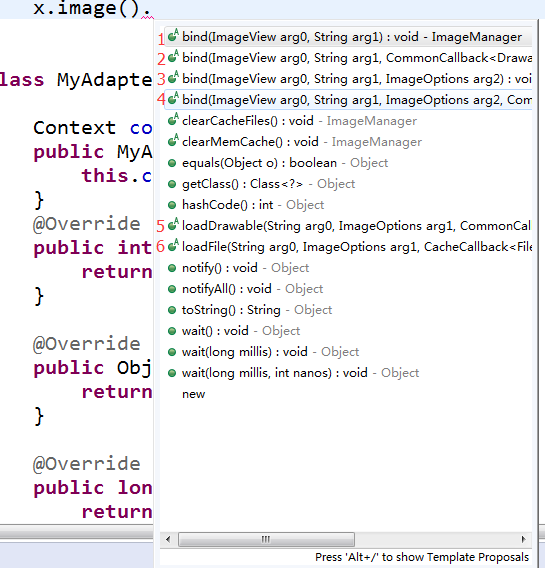545x568 pixels.
Task: Click green method icon beside getClass()
Action: tap(172, 184)
